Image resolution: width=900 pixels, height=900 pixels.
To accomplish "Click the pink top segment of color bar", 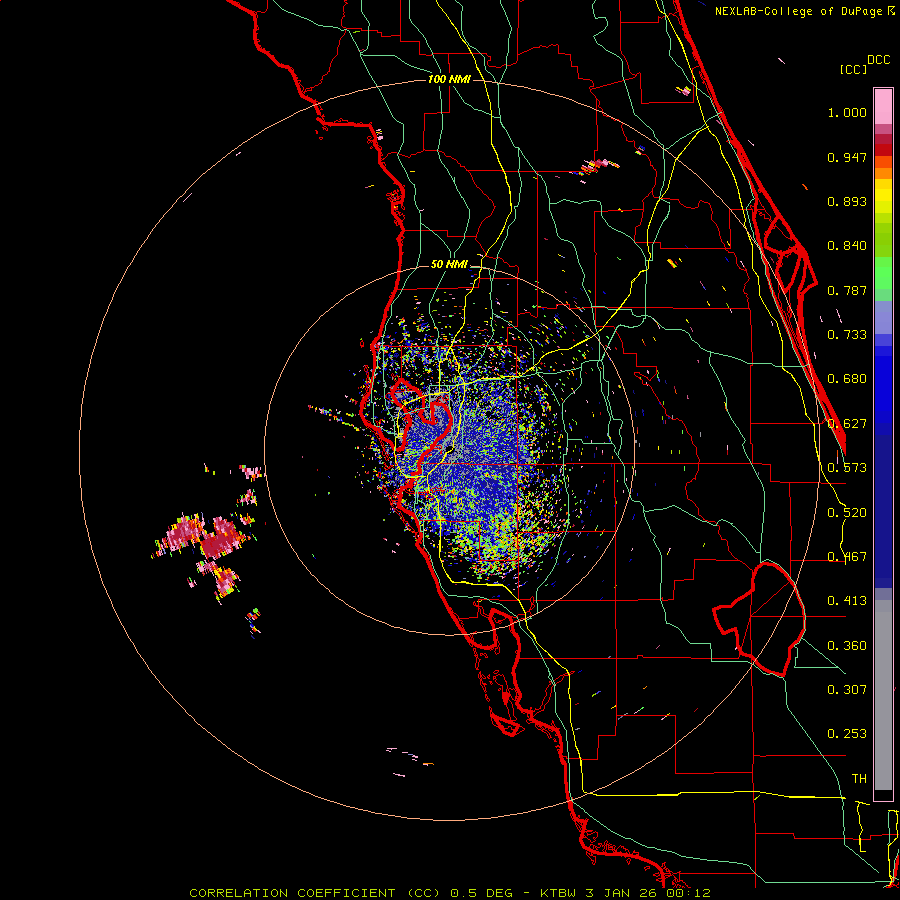I will pos(883,106).
